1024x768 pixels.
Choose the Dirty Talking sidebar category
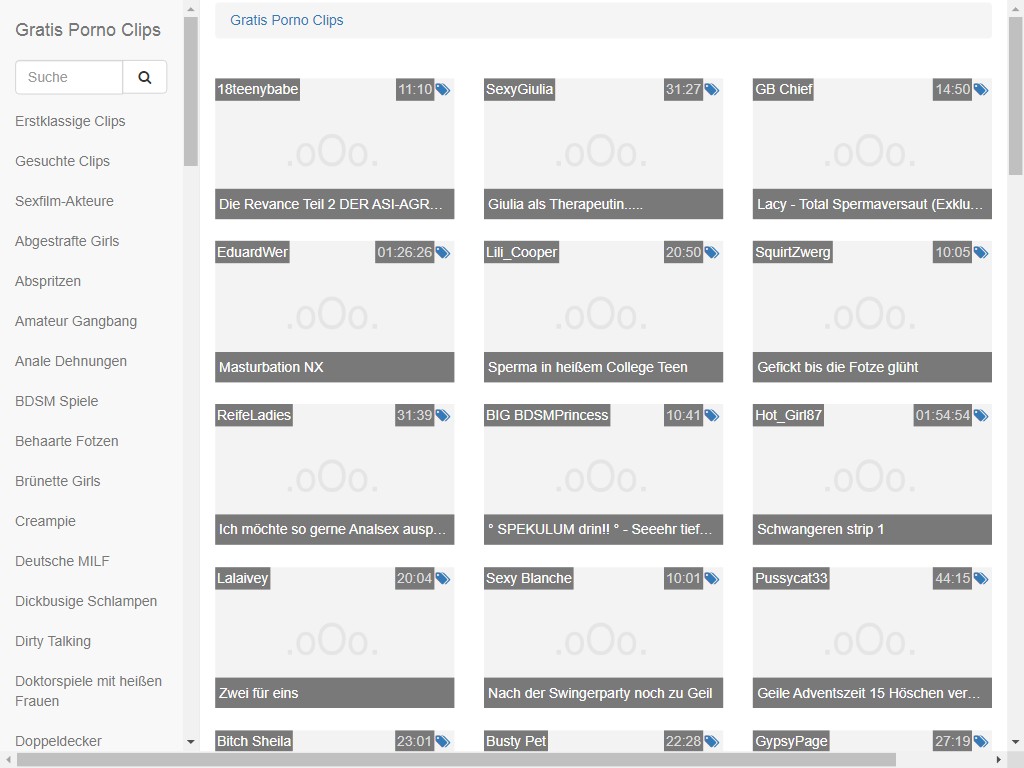tap(53, 641)
